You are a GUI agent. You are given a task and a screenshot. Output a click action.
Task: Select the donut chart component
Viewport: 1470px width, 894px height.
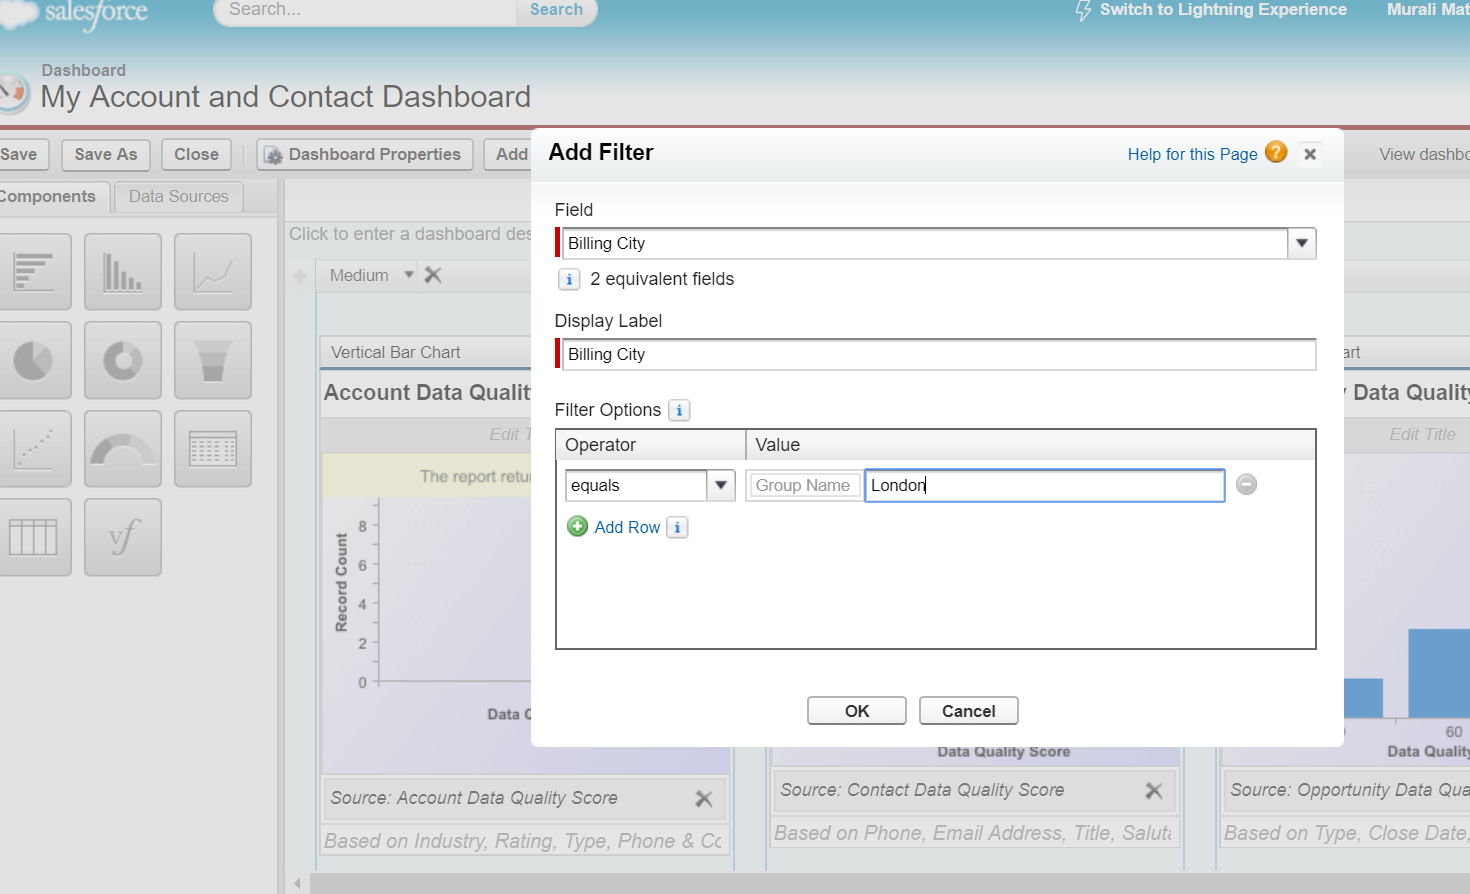point(123,360)
